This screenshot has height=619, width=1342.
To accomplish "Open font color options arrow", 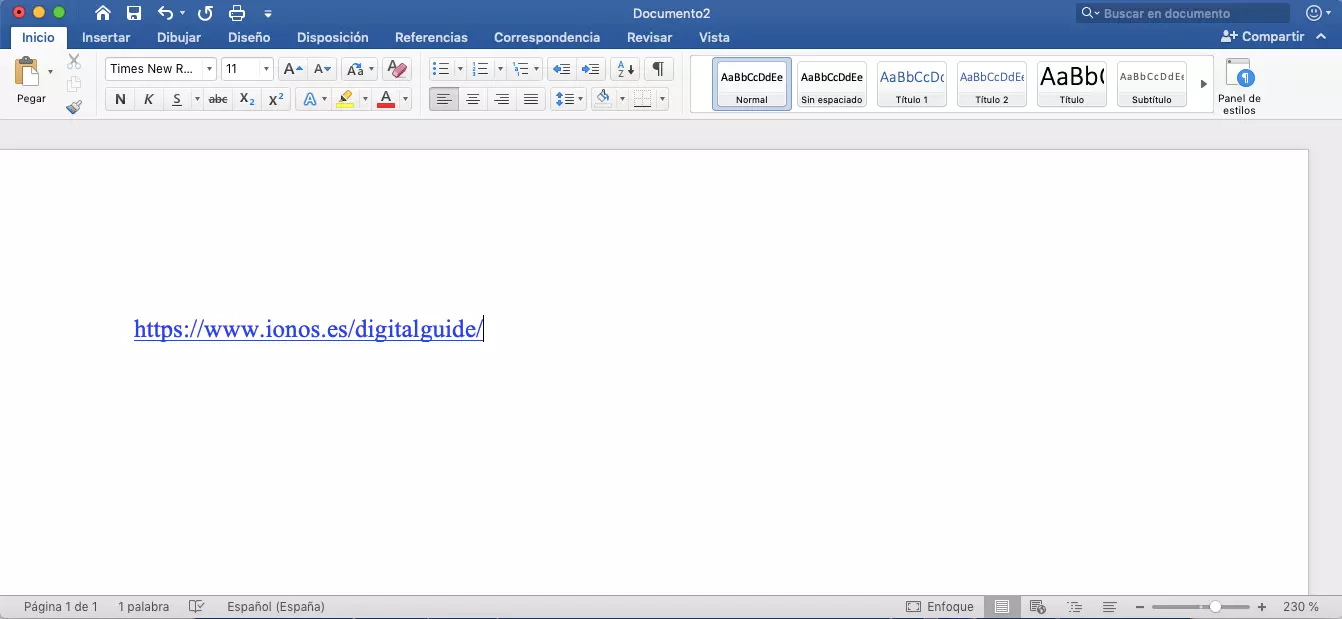I will 406,100.
